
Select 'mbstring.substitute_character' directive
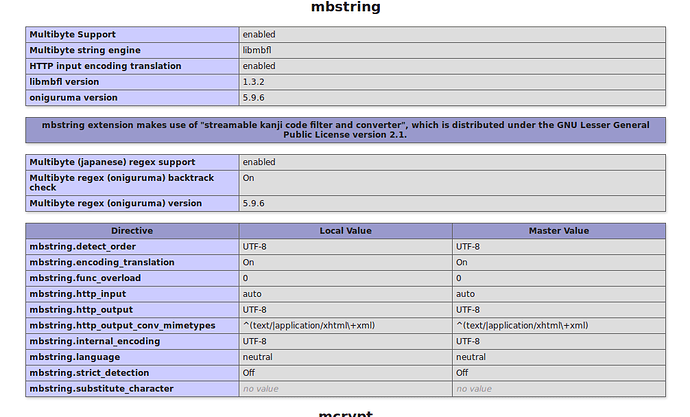(132, 389)
